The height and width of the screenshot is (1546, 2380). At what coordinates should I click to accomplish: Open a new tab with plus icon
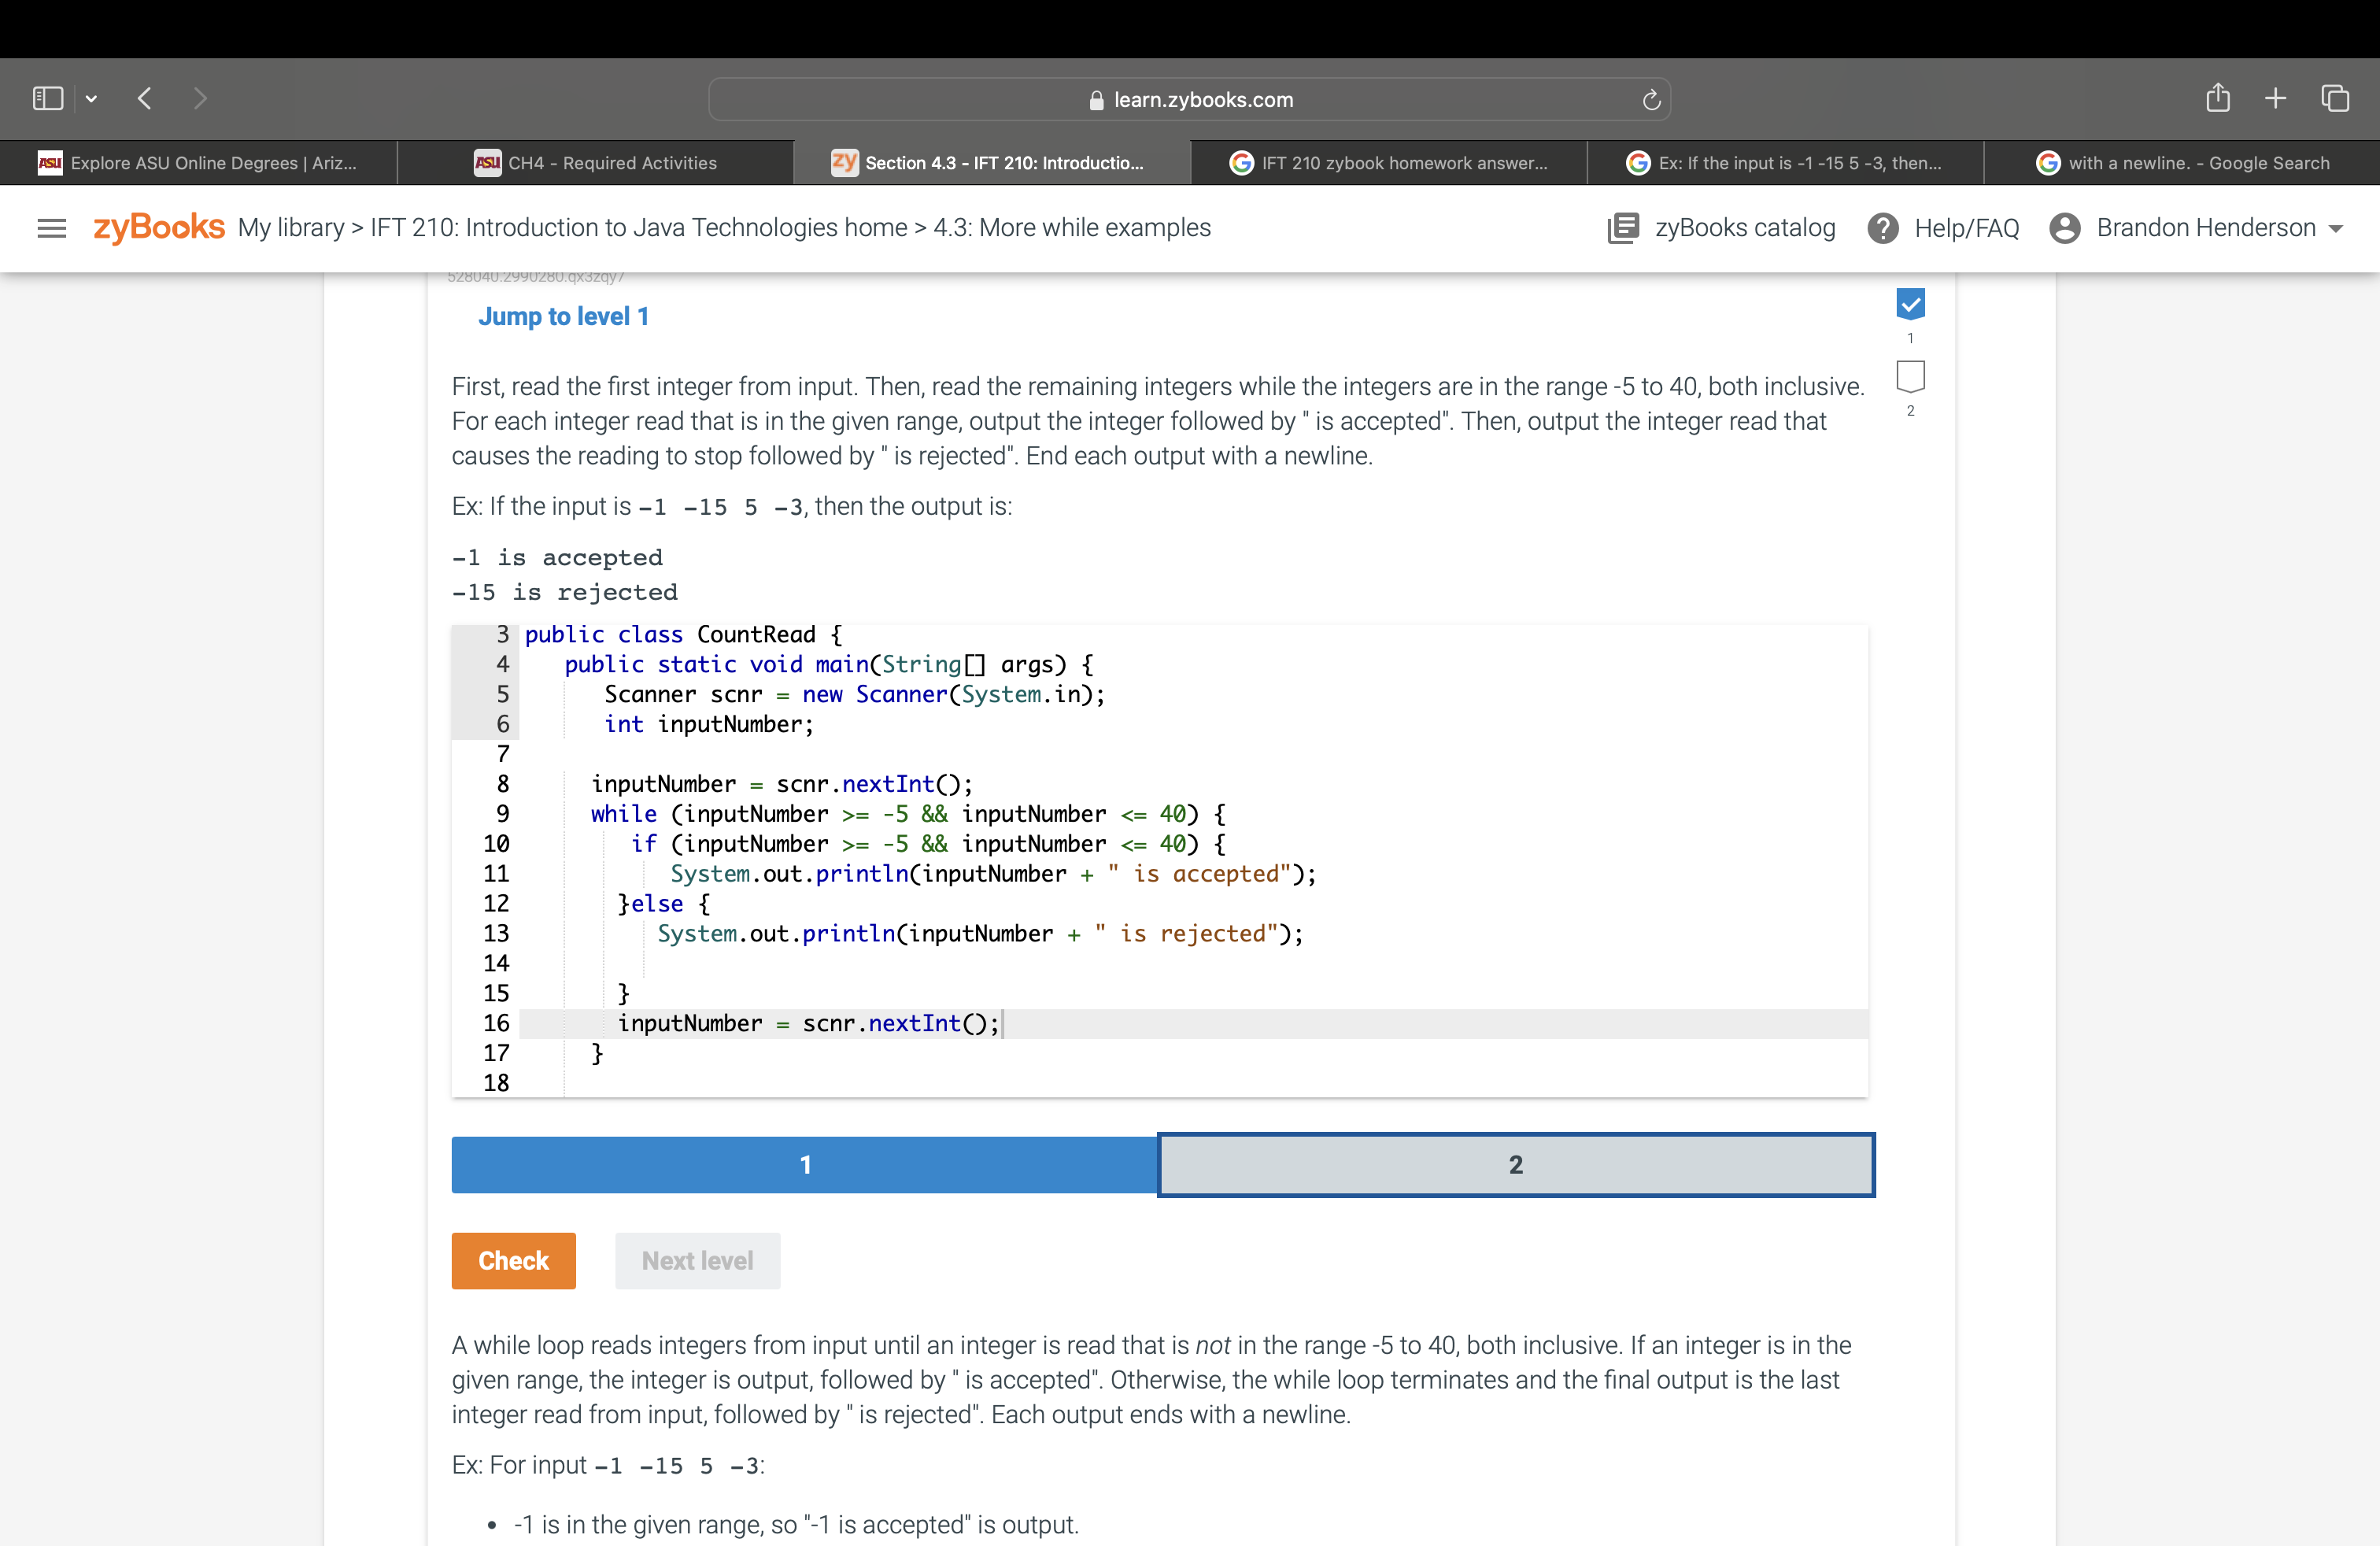[x=2275, y=98]
